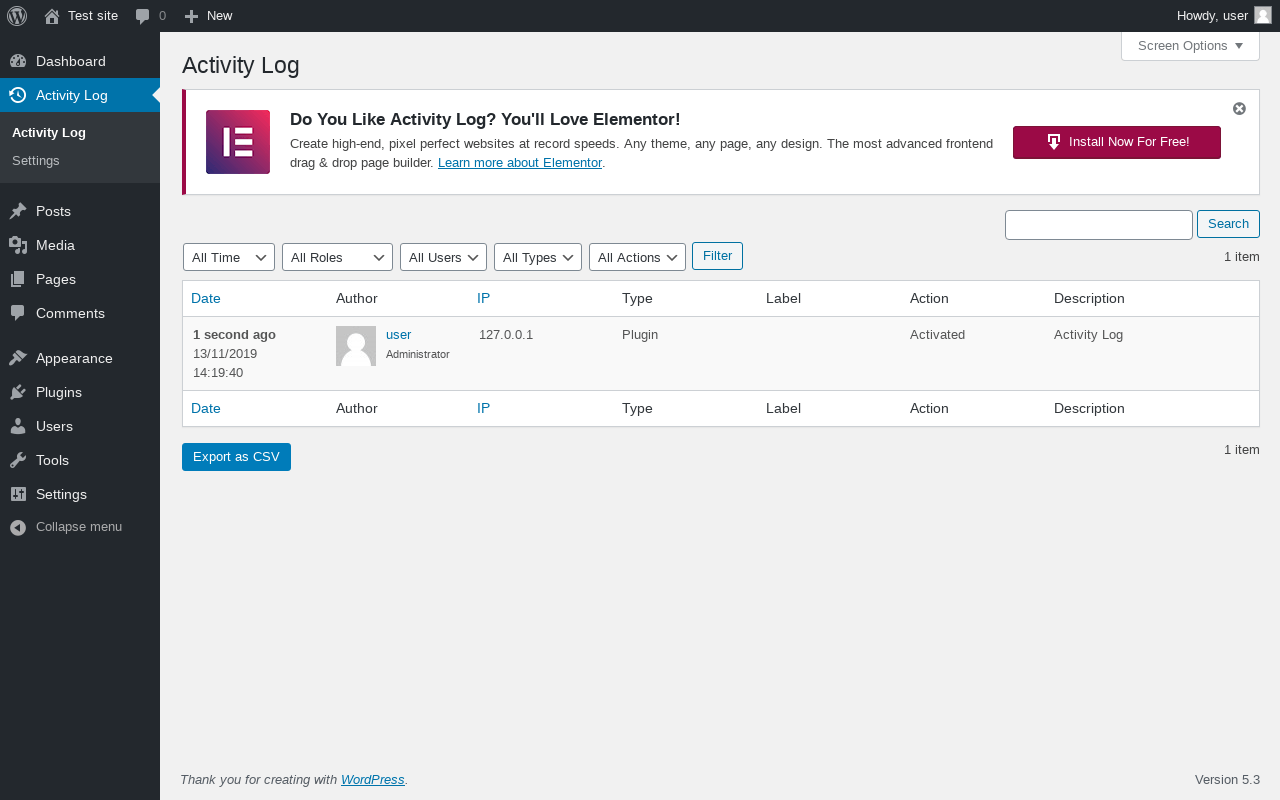Click the Plugins plug icon
The image size is (1280, 800).
click(18, 392)
